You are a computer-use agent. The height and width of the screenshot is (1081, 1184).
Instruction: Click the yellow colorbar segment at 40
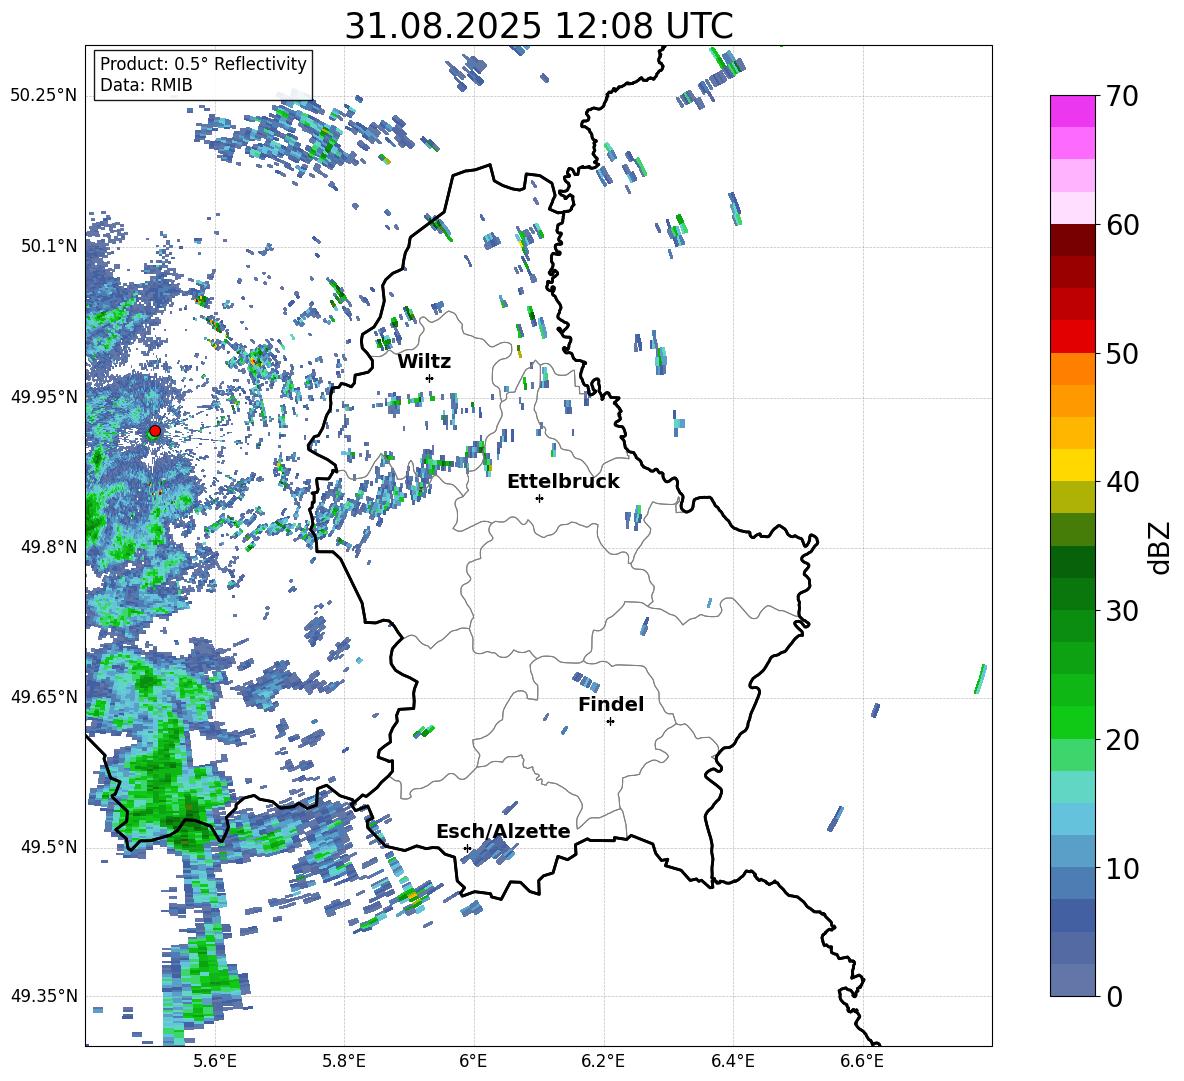[x=1072, y=465]
